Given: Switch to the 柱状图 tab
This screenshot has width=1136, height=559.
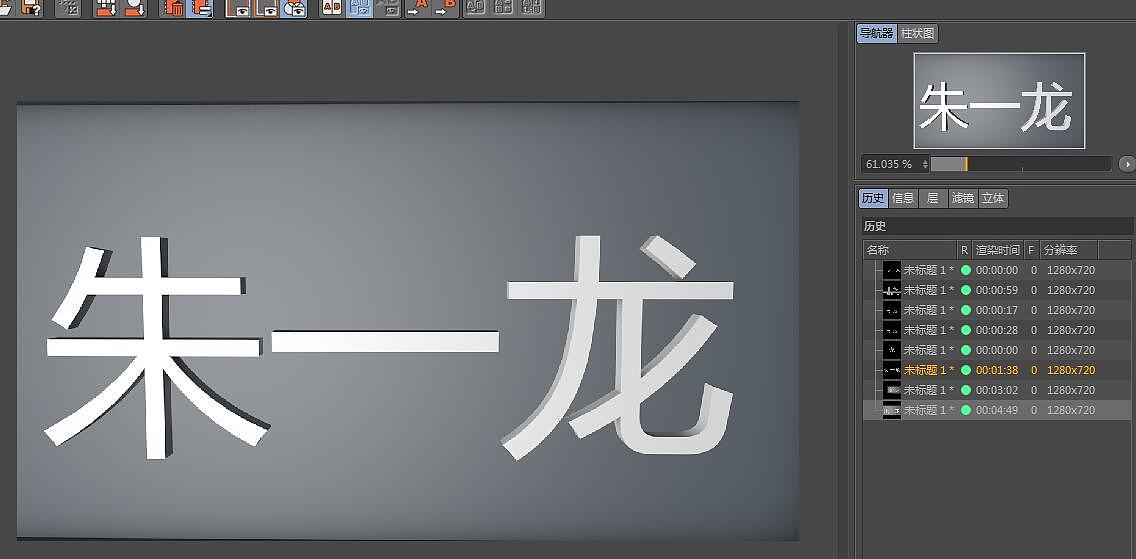Looking at the screenshot, I should coord(918,33).
